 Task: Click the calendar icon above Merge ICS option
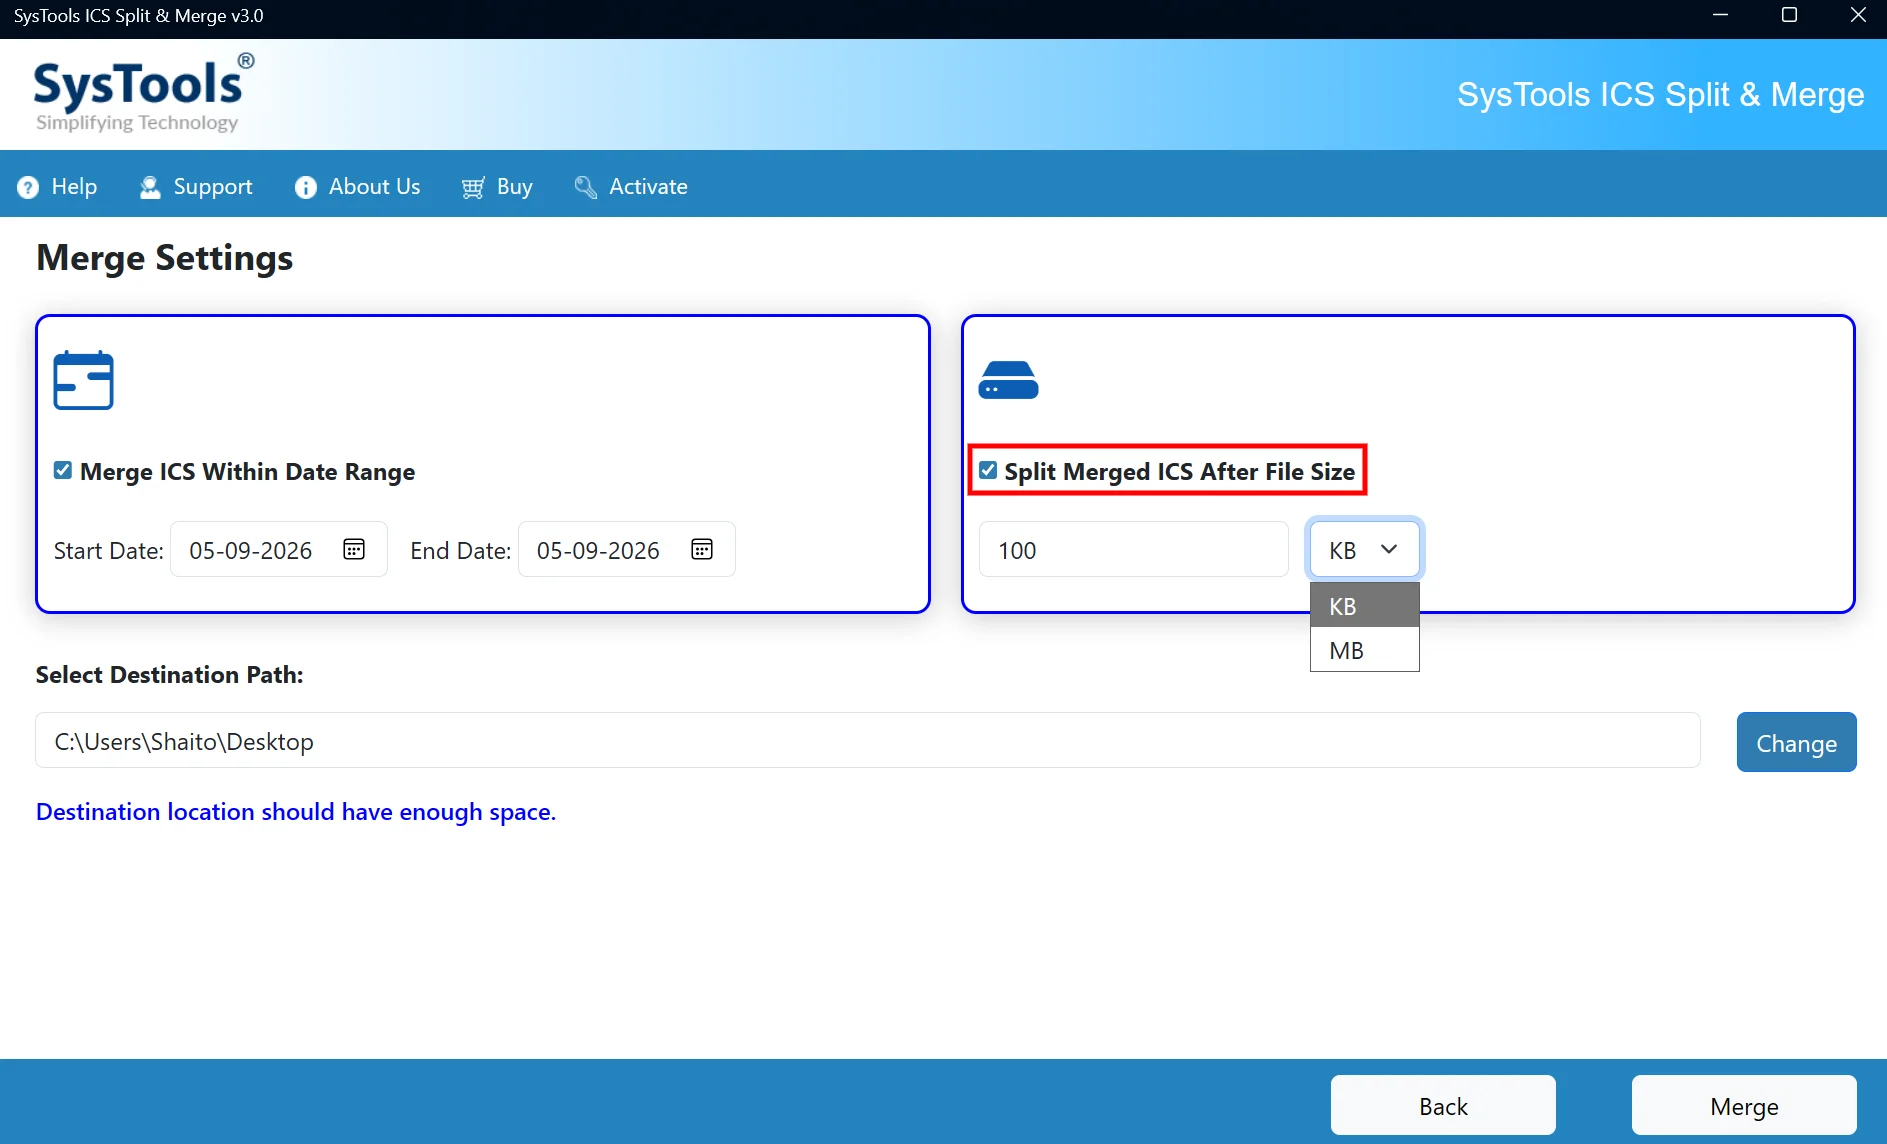point(83,380)
